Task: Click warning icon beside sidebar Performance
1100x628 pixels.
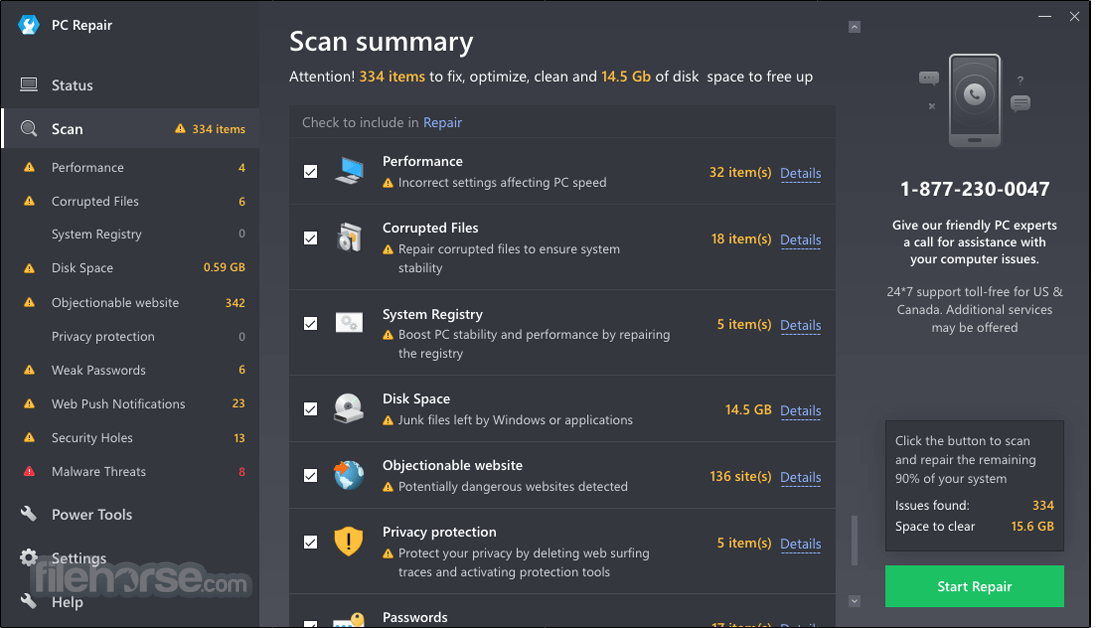Action: [x=29, y=167]
